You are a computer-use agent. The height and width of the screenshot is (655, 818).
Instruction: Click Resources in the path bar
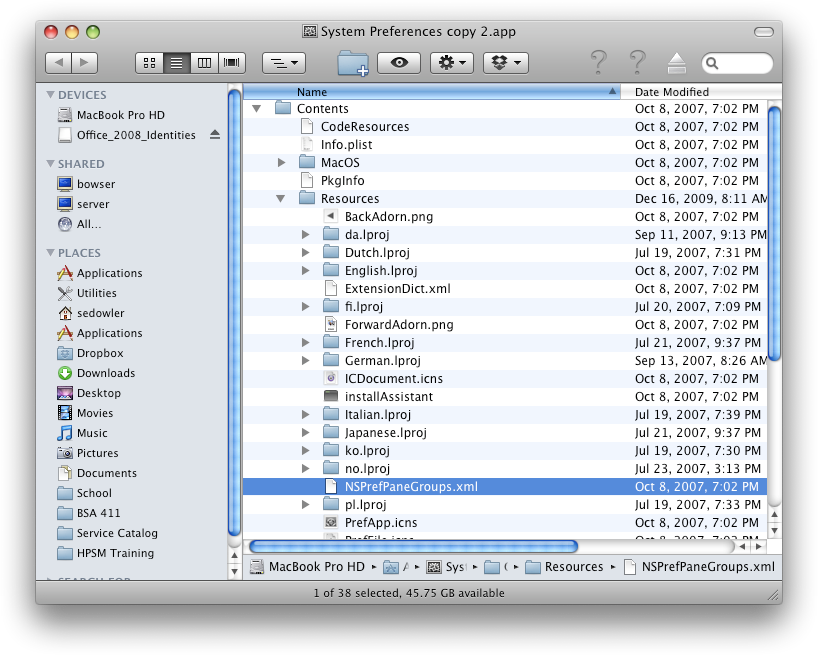coord(564,567)
